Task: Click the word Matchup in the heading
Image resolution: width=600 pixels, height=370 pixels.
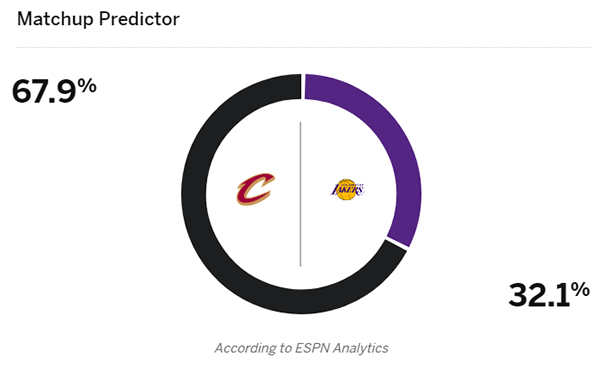Action: tap(55, 19)
